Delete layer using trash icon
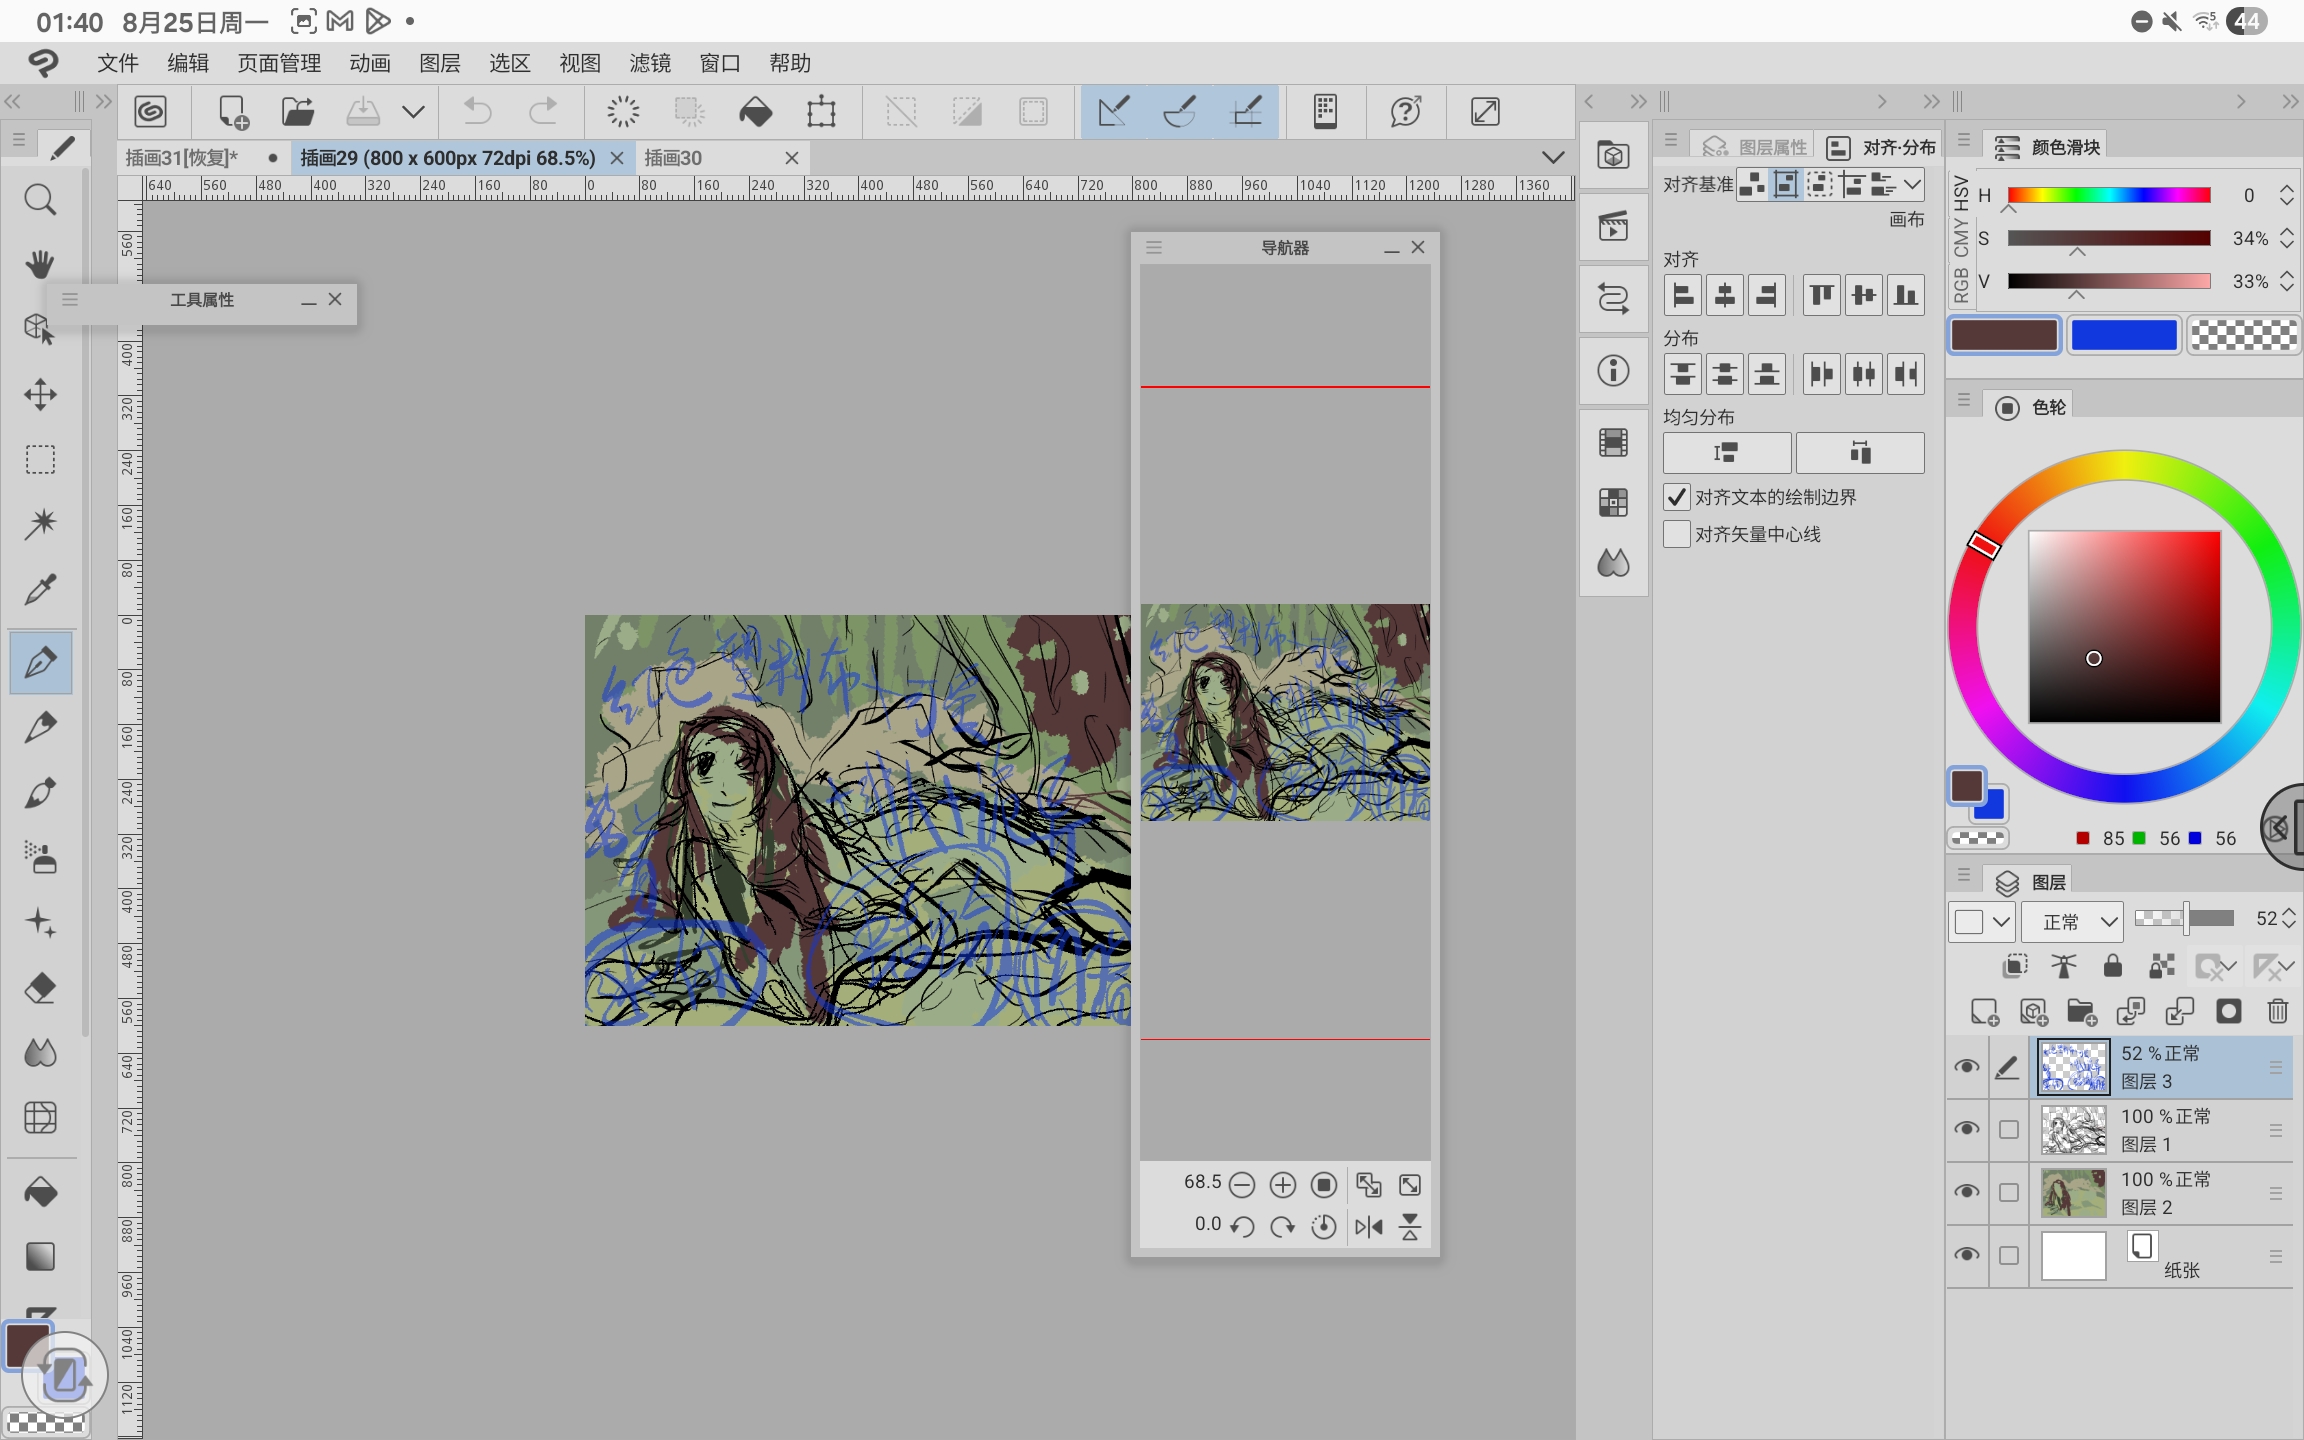Viewport: 2304px width, 1440px height. click(x=2277, y=1012)
